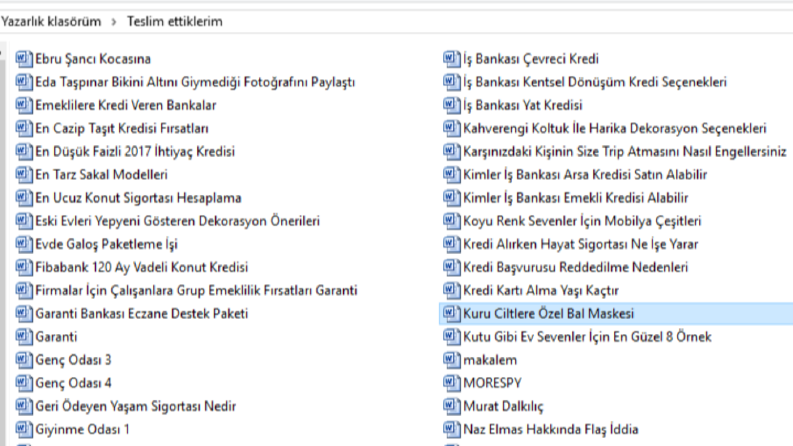793x446 pixels.
Task: Click the Word icon of Genç Odası 4
Action: pyautogui.click(x=24, y=383)
